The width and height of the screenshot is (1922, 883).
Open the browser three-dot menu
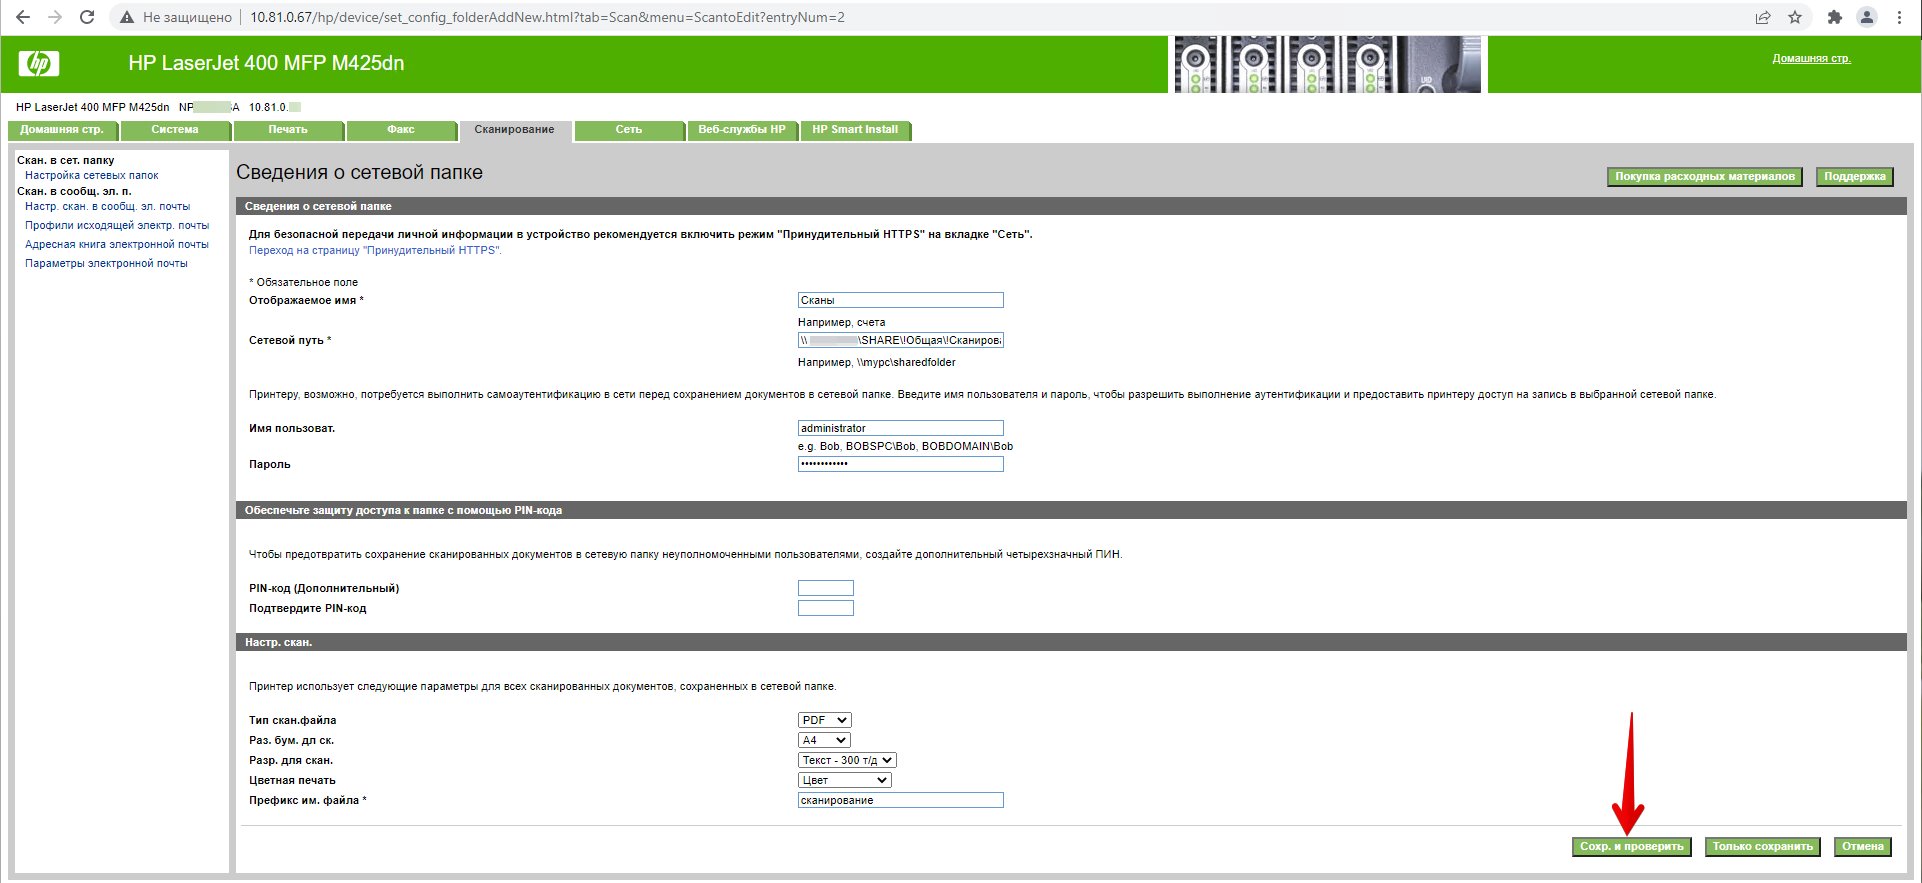point(1899,17)
